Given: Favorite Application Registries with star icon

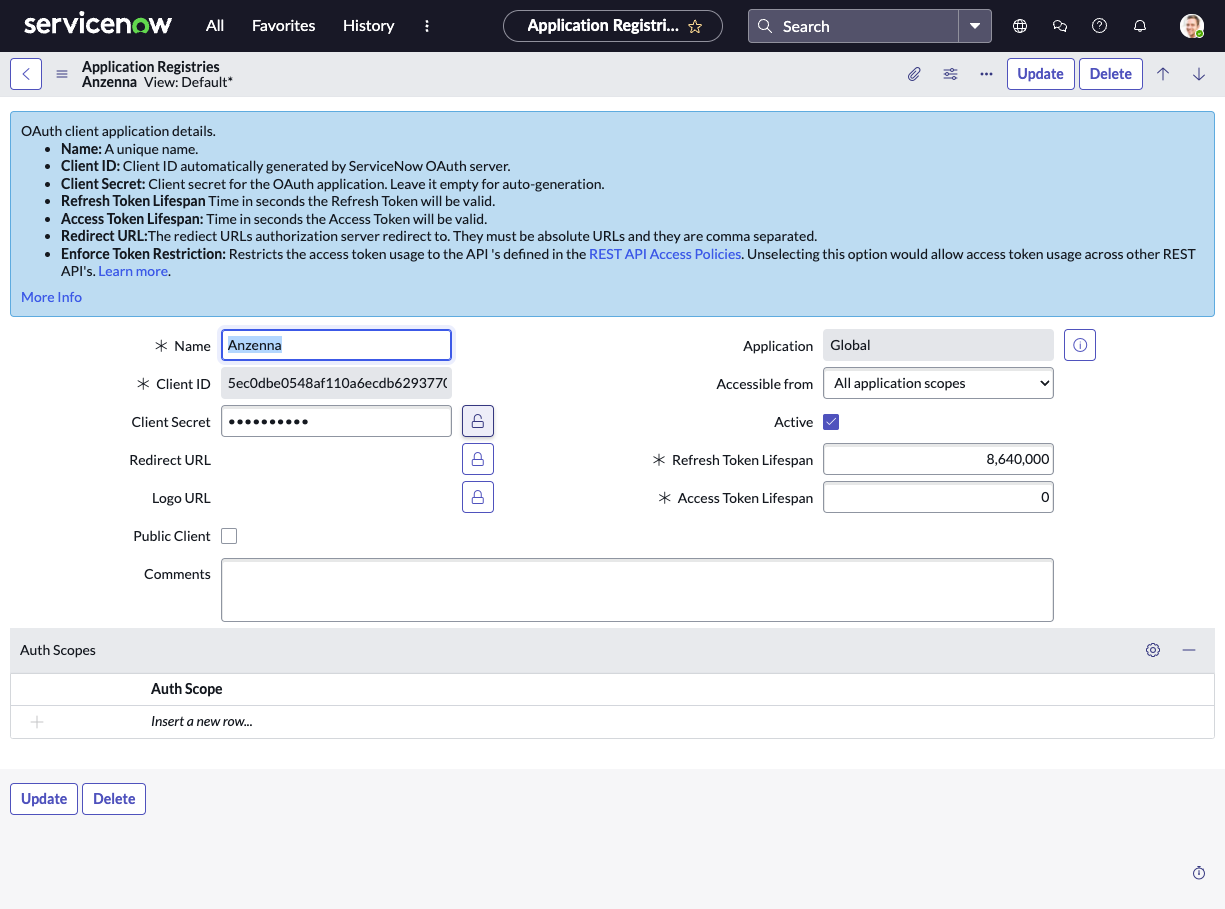Looking at the screenshot, I should pos(695,27).
